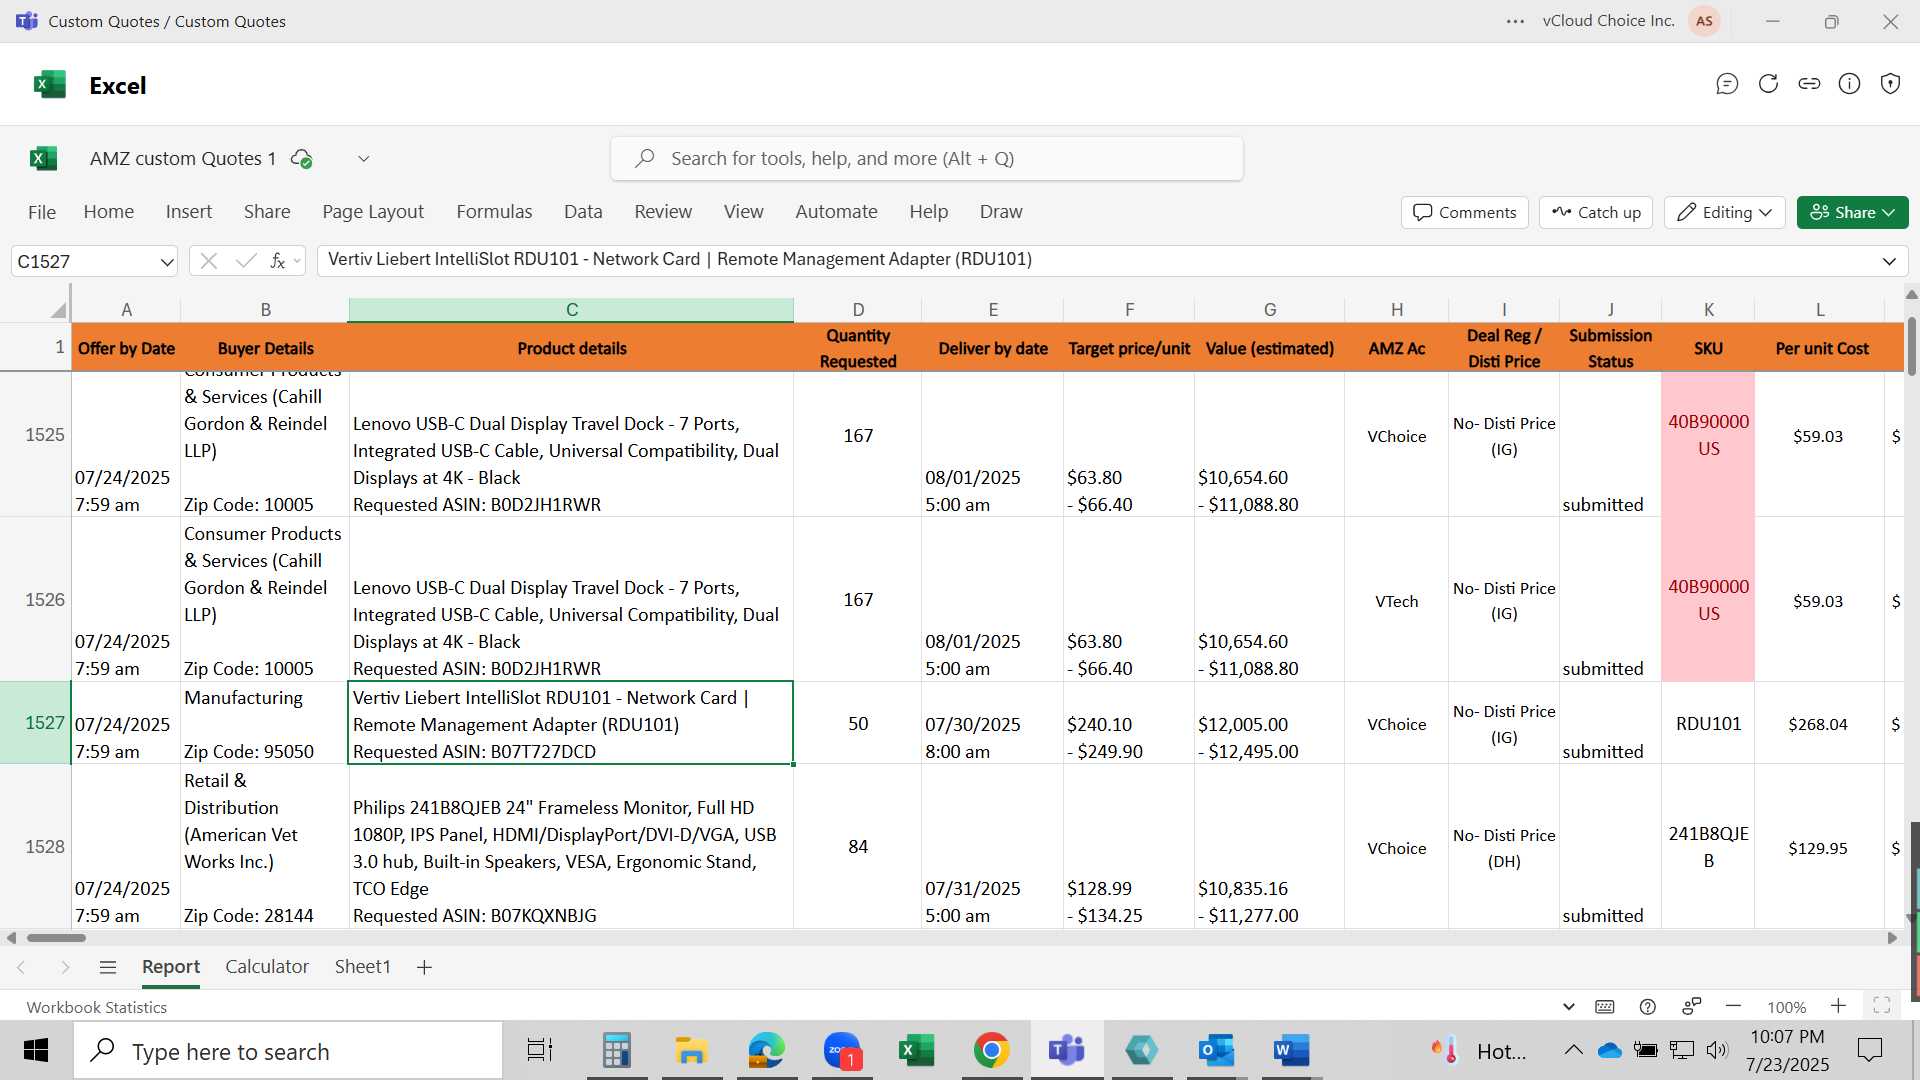Go to next sheet arrow

[x=65, y=967]
